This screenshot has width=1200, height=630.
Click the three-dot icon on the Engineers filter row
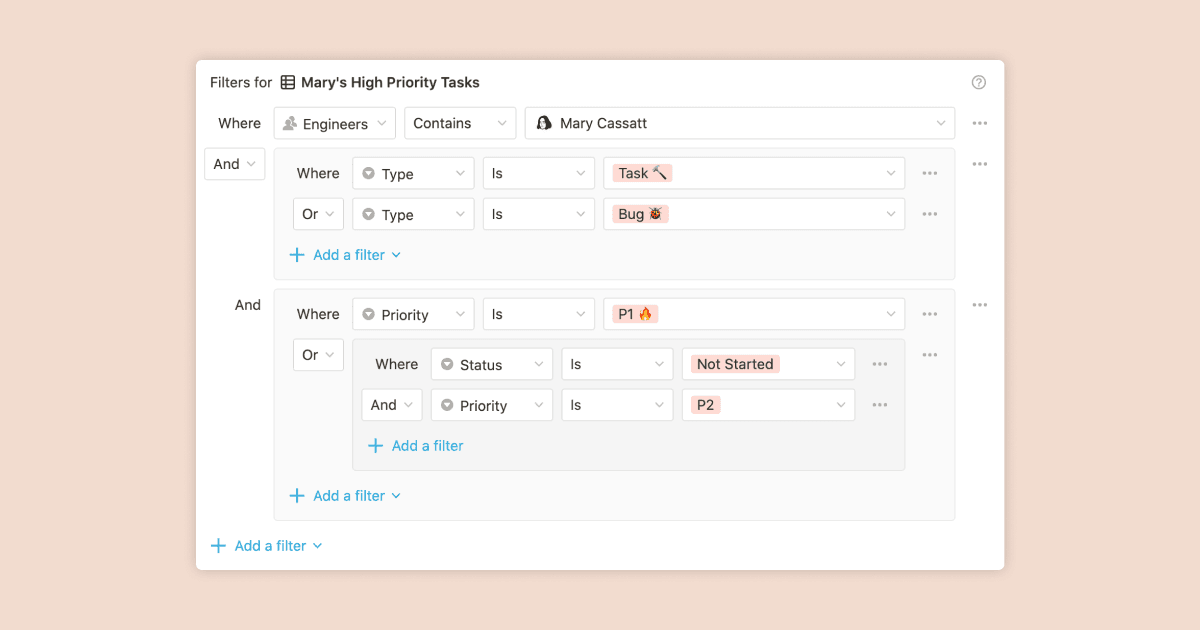tap(979, 122)
